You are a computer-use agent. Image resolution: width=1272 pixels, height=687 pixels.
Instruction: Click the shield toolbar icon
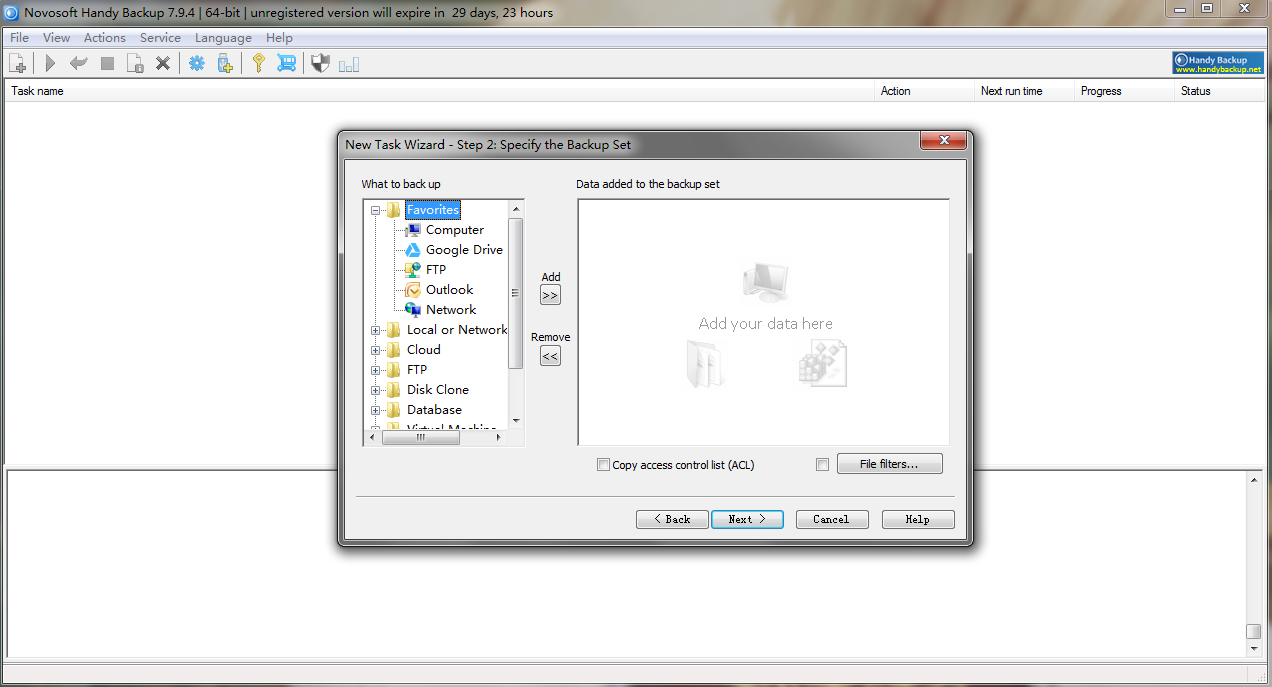pyautogui.click(x=320, y=64)
